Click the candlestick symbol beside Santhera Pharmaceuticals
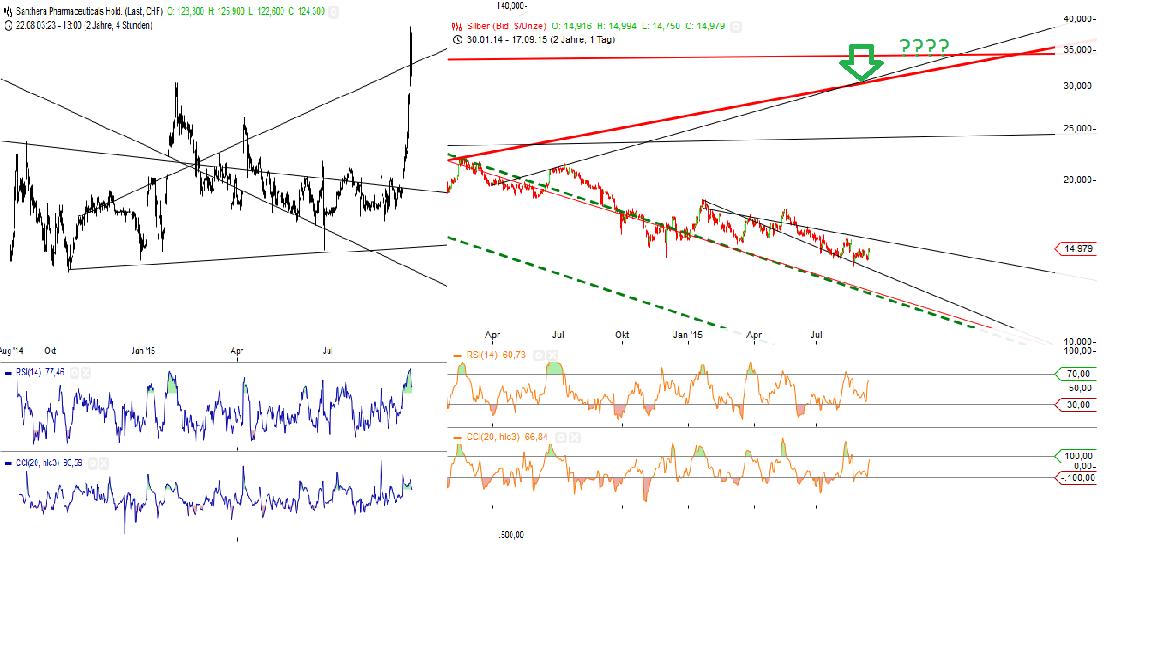This screenshot has height=648, width=1152. [8, 11]
